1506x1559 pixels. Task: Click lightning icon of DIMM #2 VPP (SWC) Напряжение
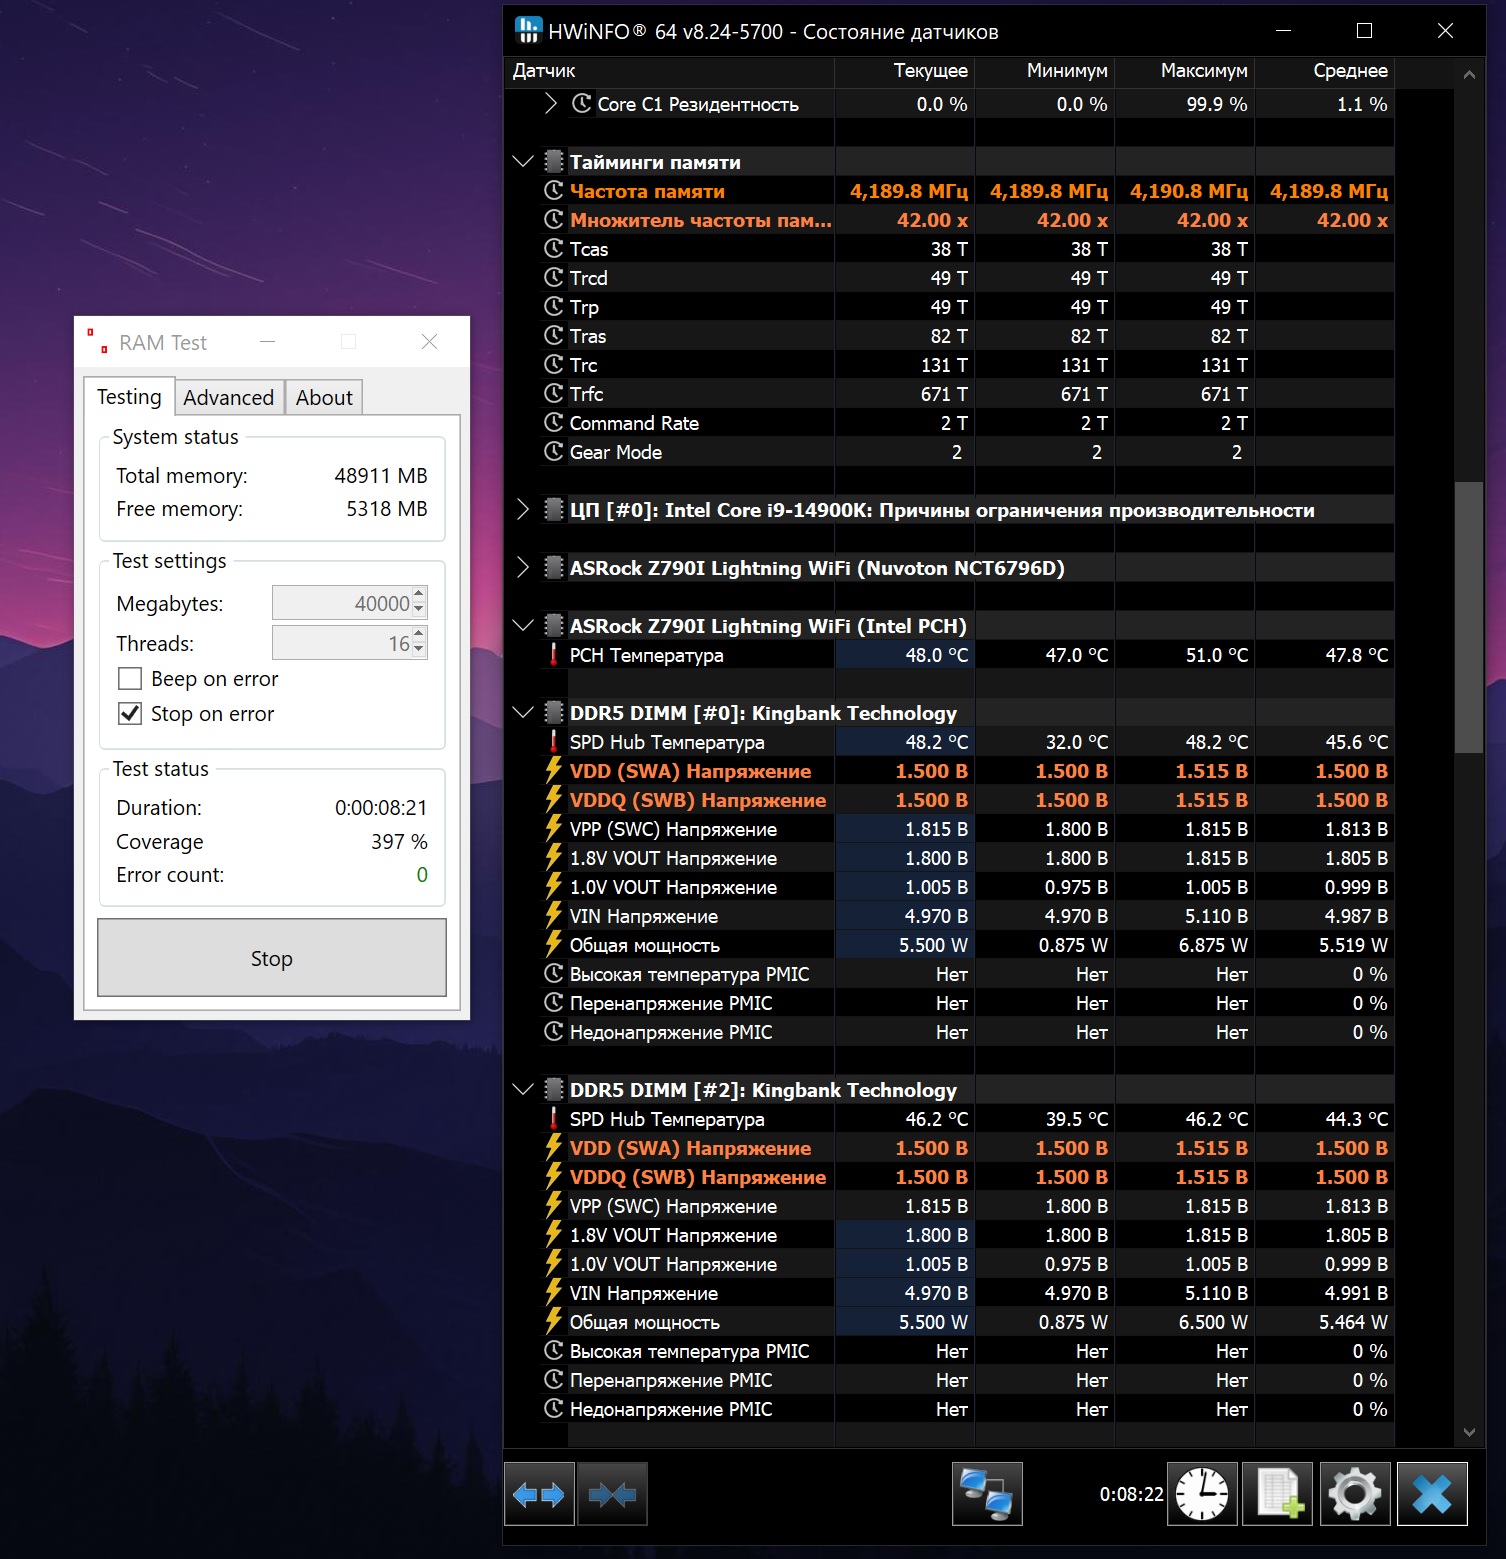pos(553,1206)
